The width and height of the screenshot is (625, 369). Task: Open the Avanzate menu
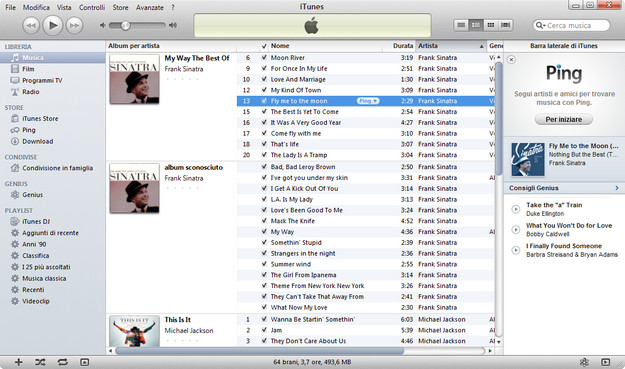pos(149,7)
